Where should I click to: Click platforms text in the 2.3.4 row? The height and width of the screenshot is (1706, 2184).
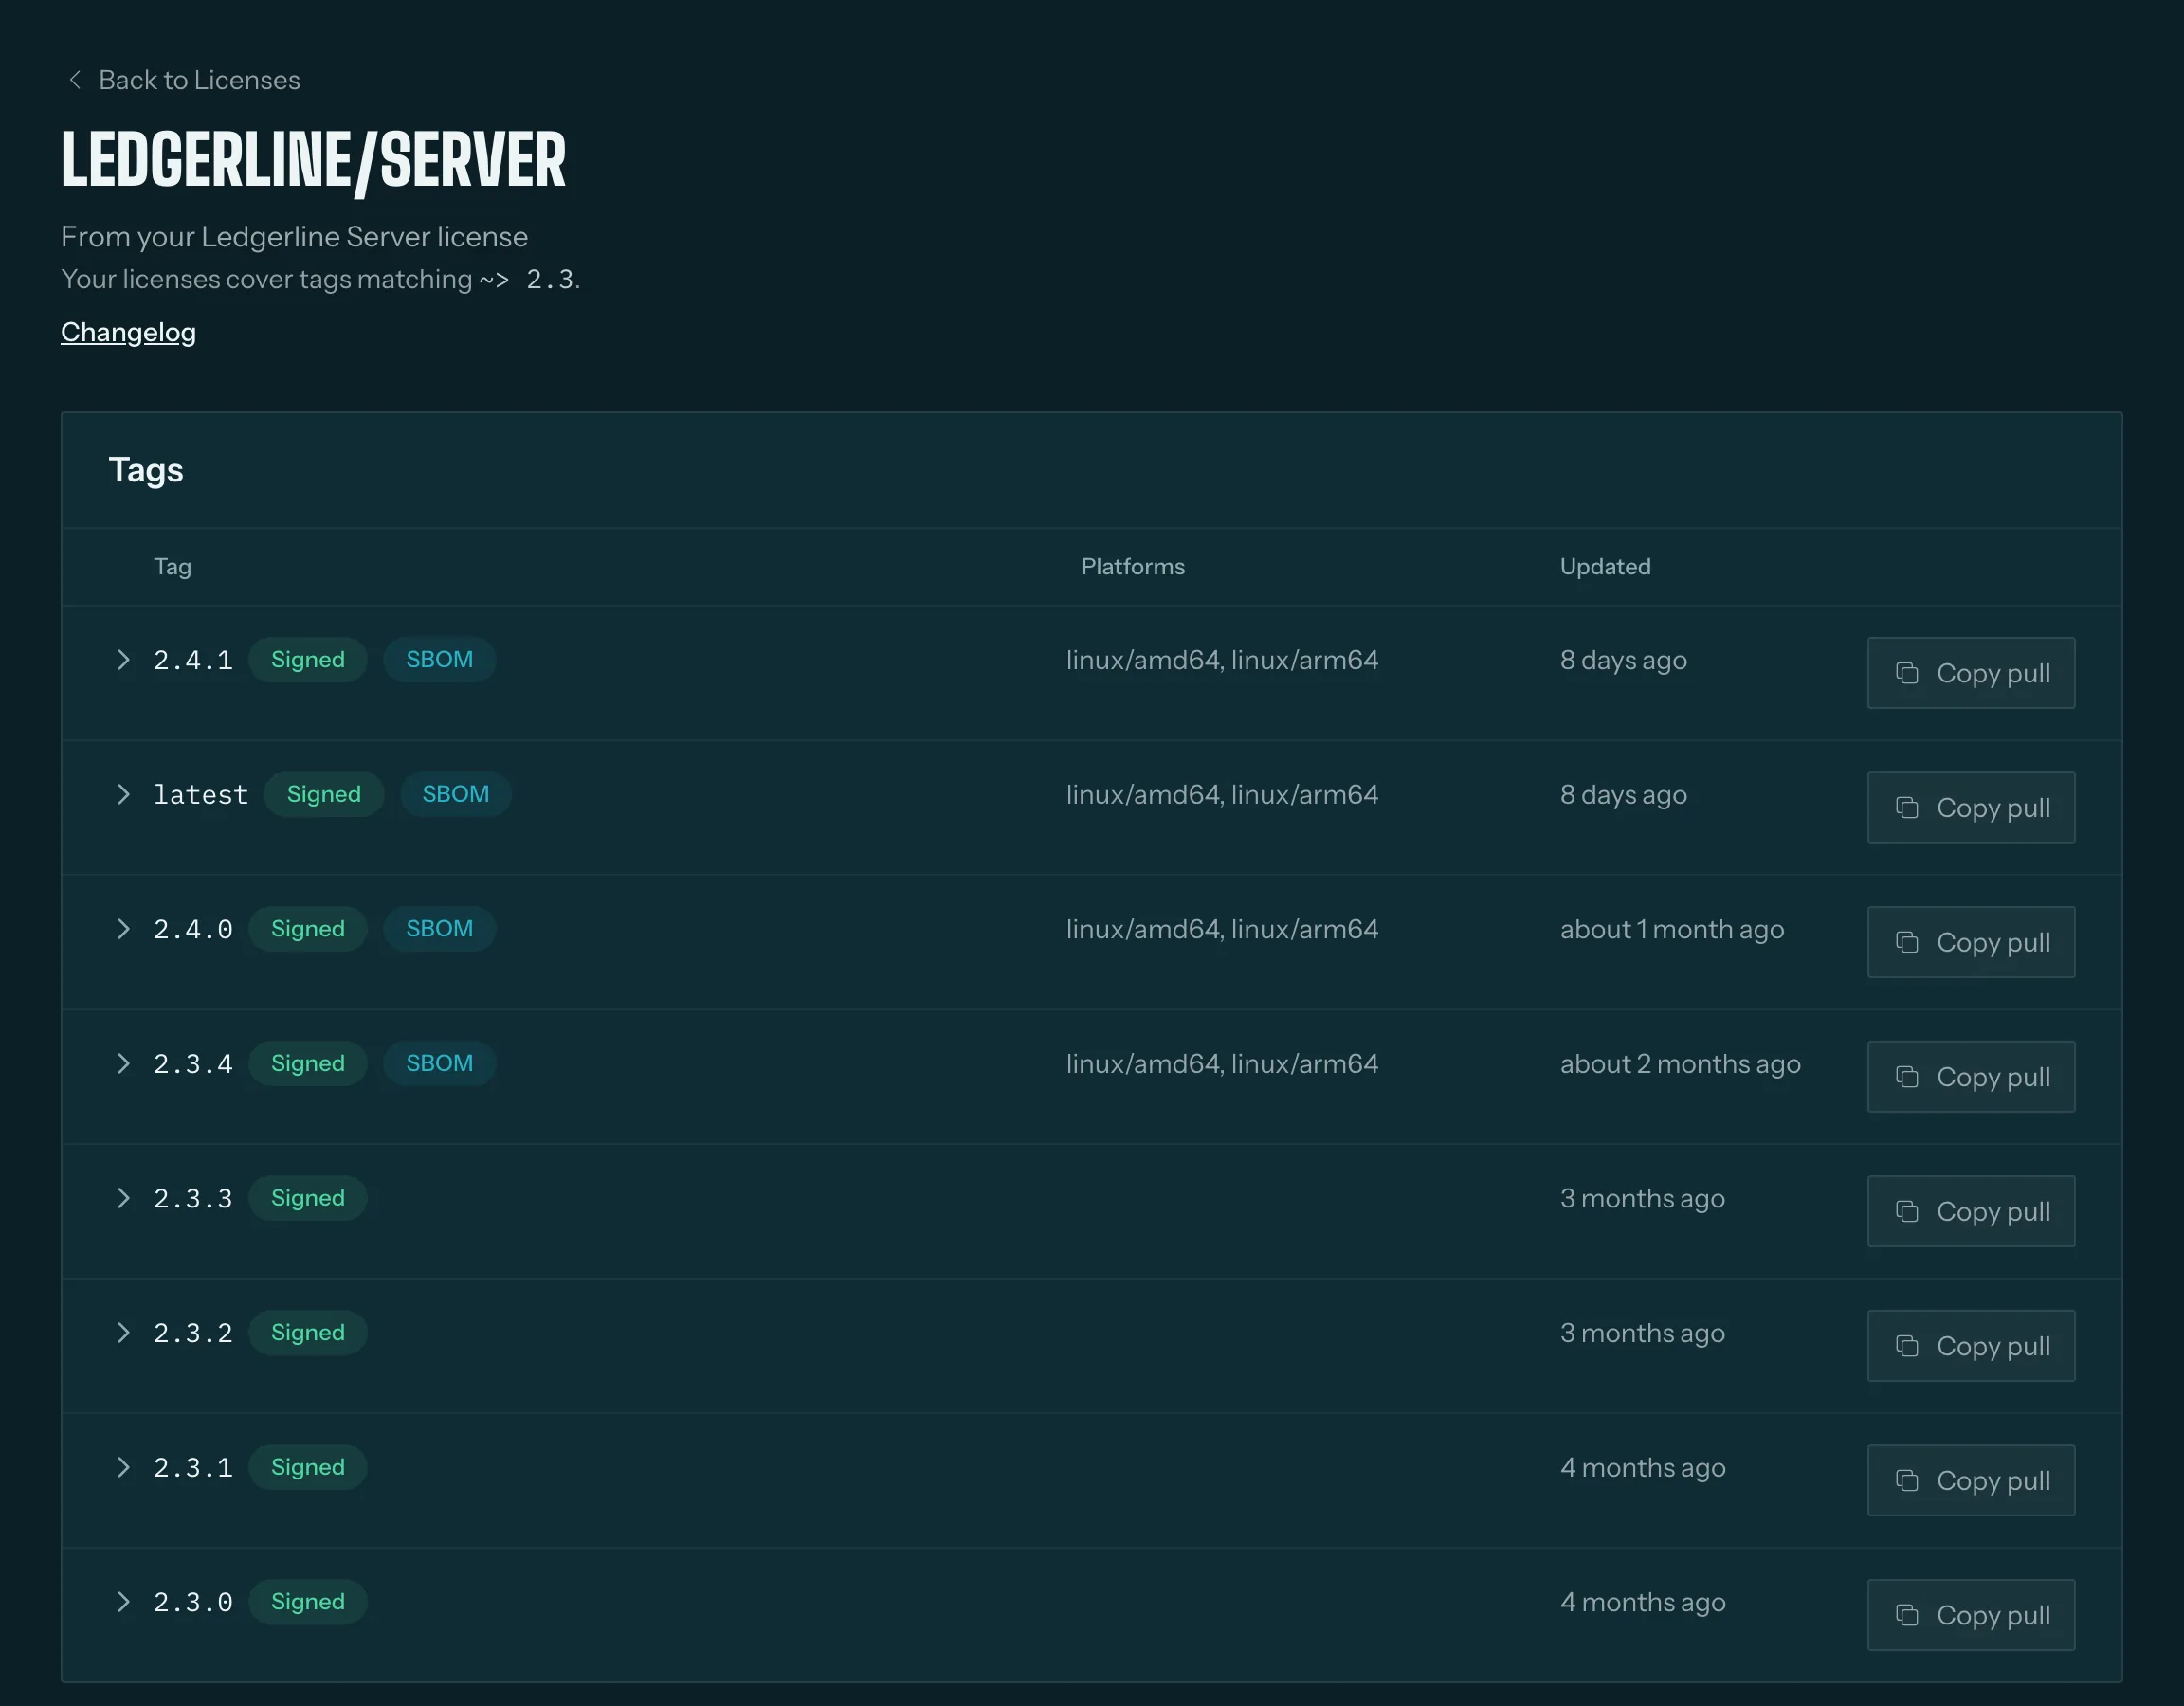(x=1222, y=1064)
